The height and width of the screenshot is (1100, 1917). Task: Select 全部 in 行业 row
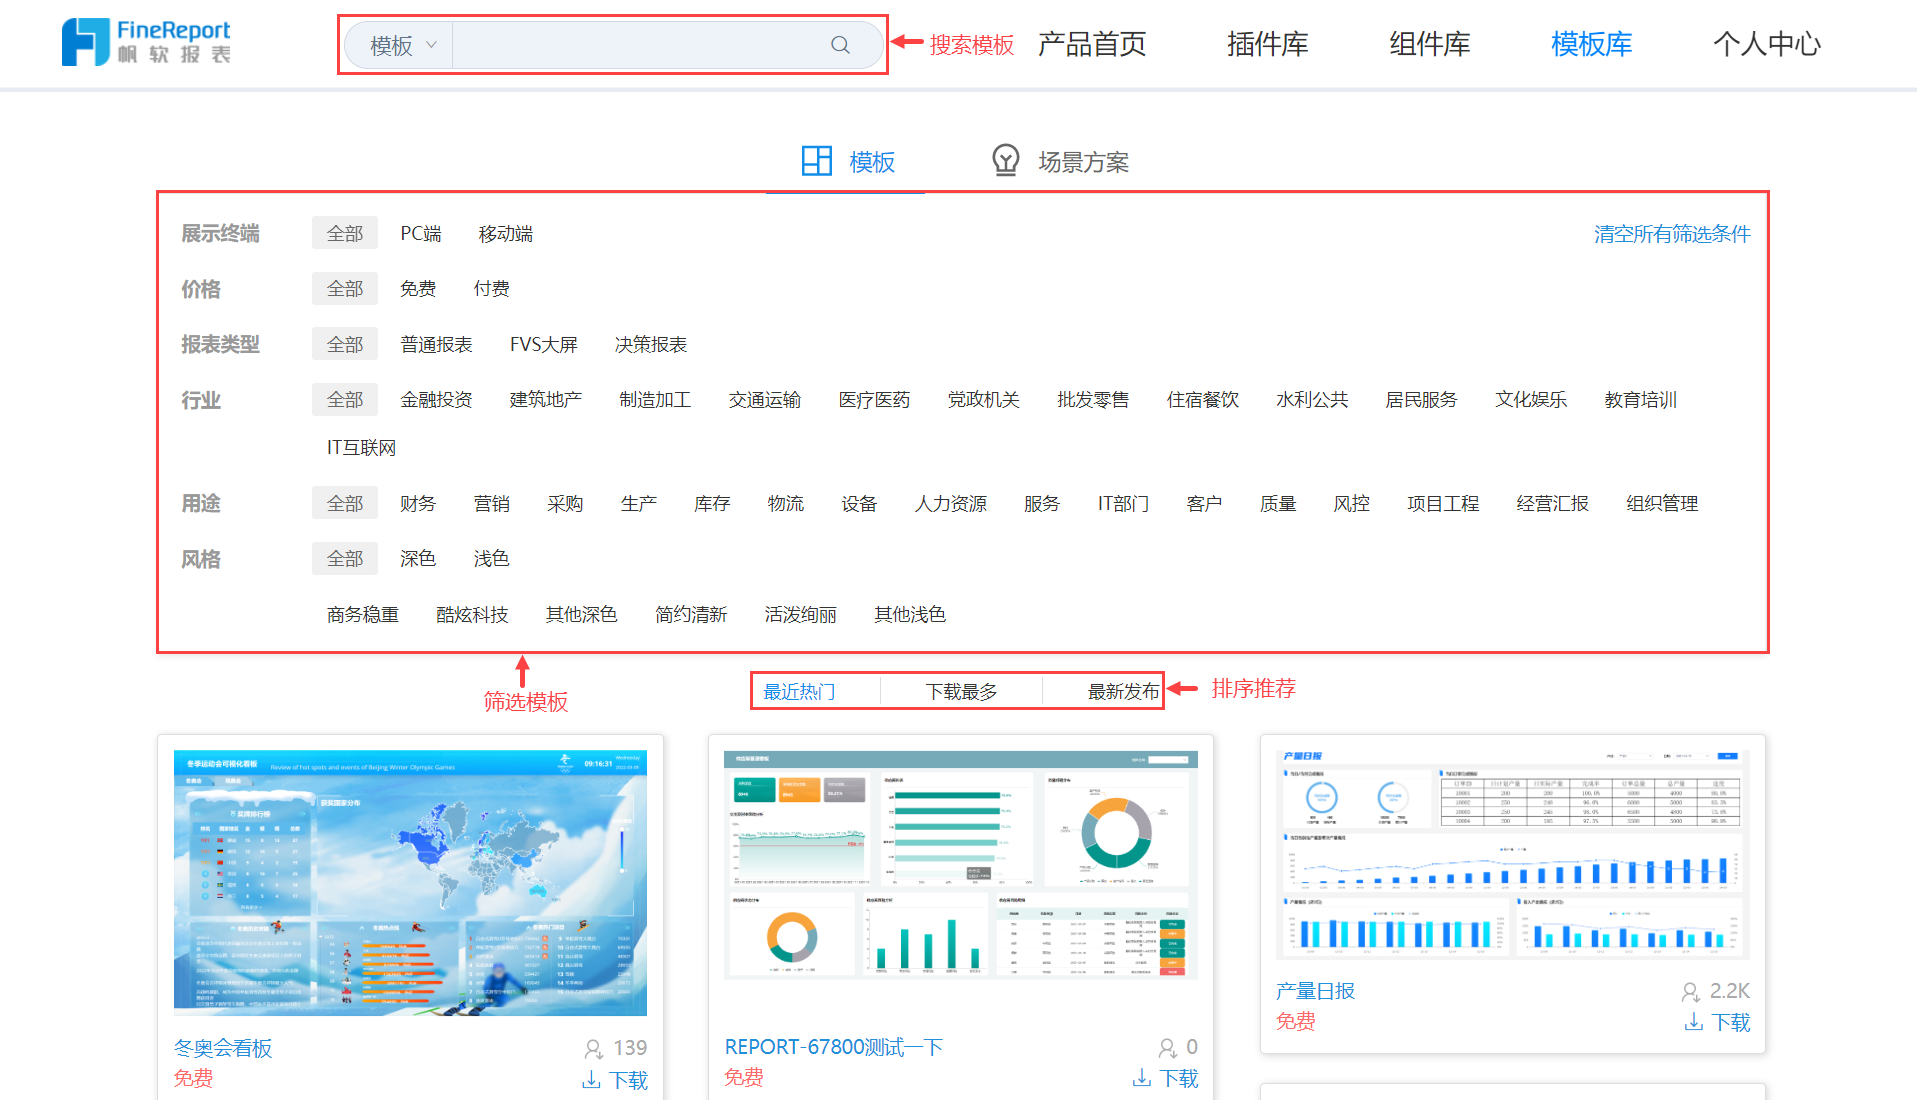point(345,399)
